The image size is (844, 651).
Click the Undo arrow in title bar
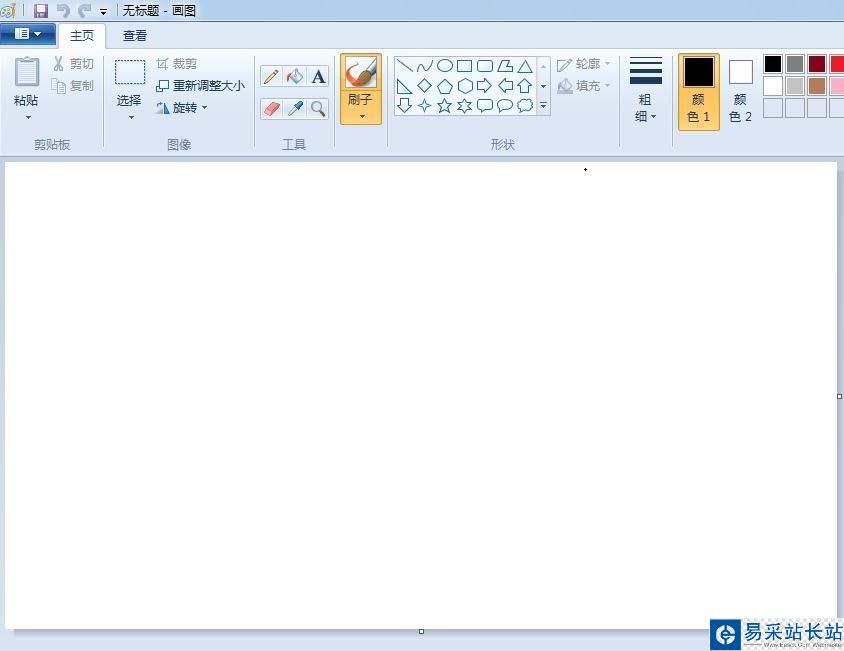click(64, 10)
